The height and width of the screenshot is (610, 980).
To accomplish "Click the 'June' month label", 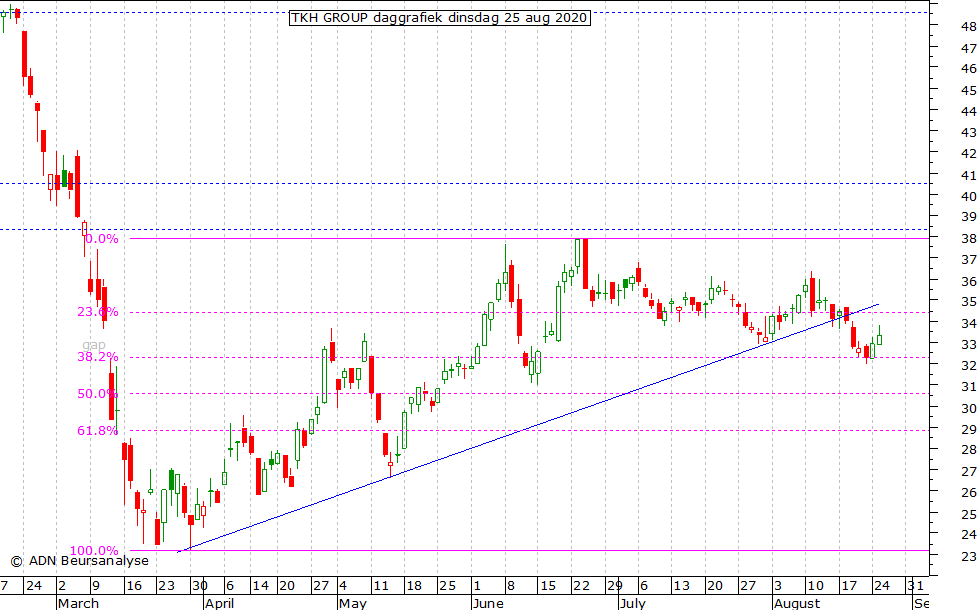I will pyautogui.click(x=488, y=603).
